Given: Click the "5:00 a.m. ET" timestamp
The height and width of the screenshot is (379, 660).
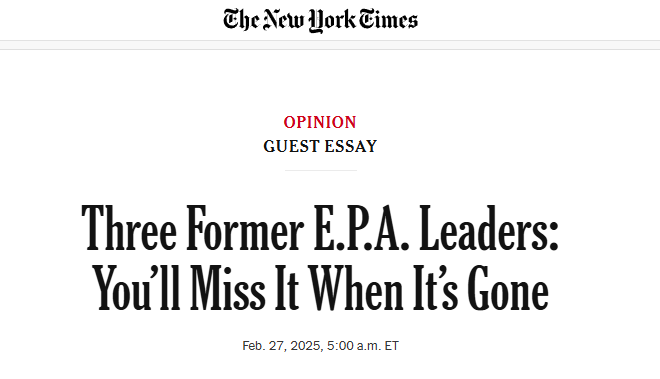Looking at the screenshot, I should [362, 346].
